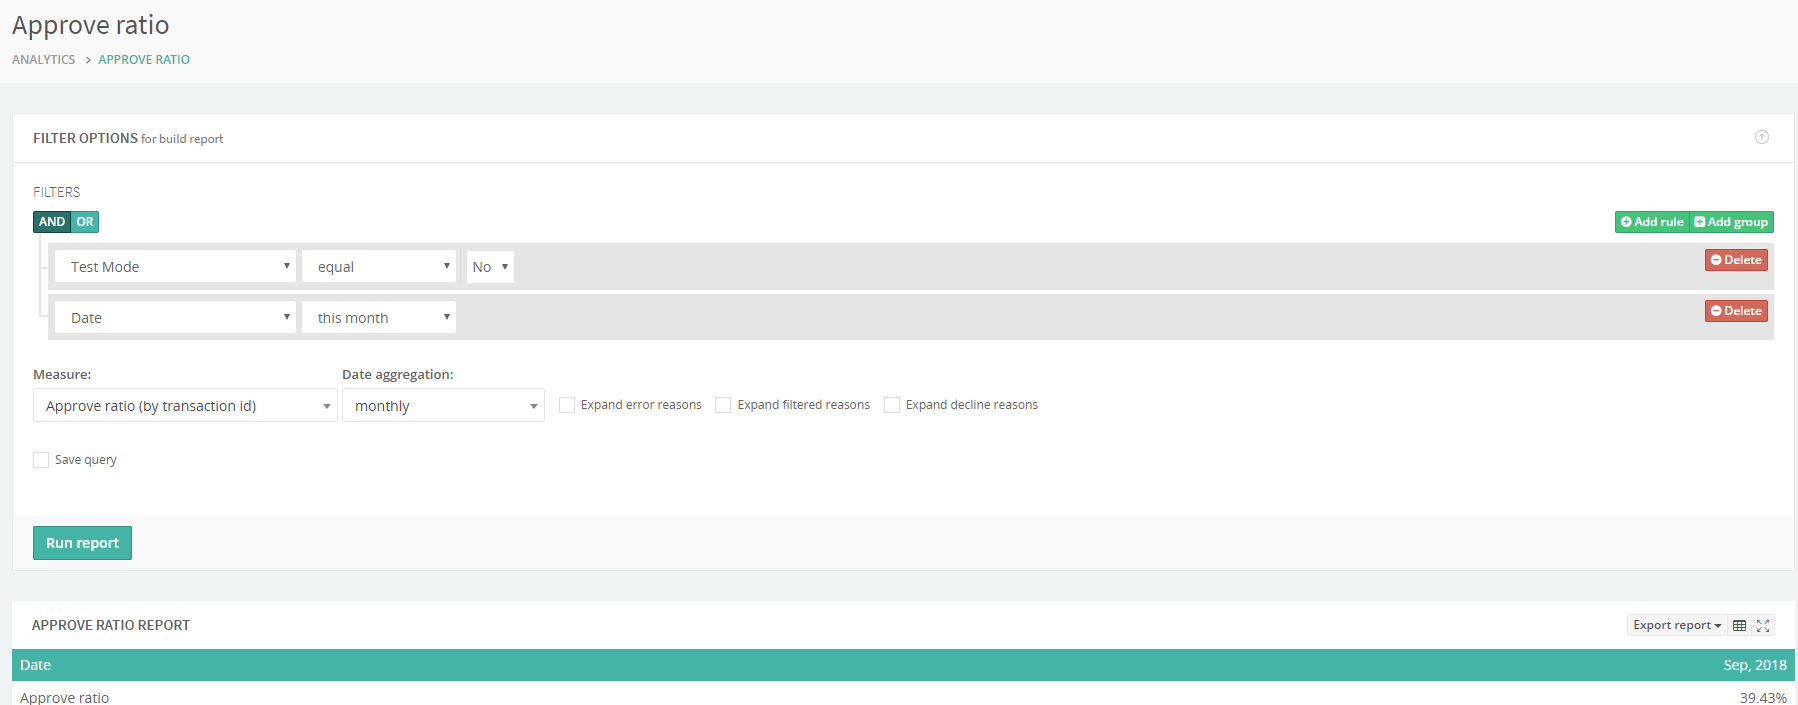Click the Approve Ratio Report heading
Image resolution: width=1798 pixels, height=705 pixels.
(111, 625)
